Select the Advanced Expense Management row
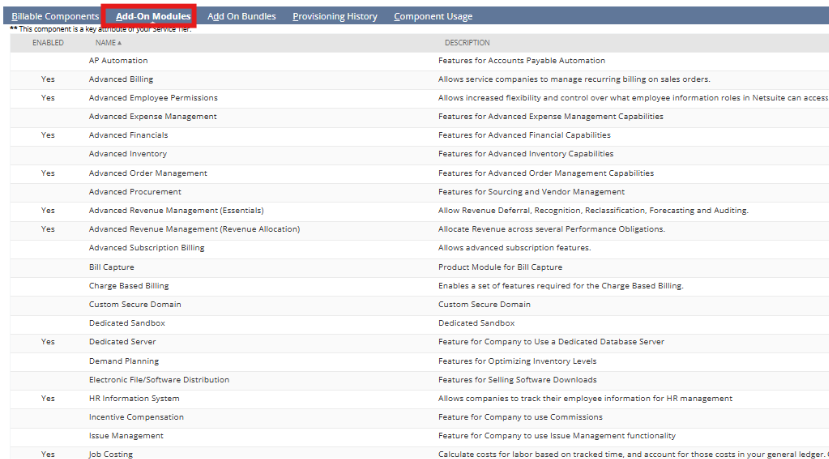 tap(152, 117)
